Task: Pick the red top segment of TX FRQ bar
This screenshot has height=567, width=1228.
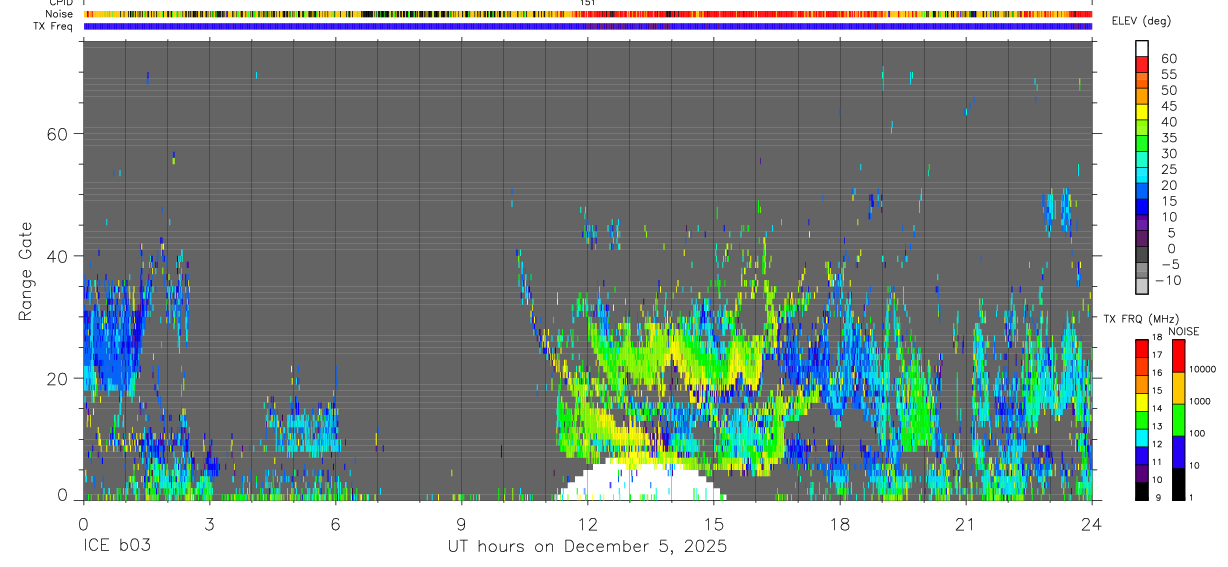Action: [1142, 347]
